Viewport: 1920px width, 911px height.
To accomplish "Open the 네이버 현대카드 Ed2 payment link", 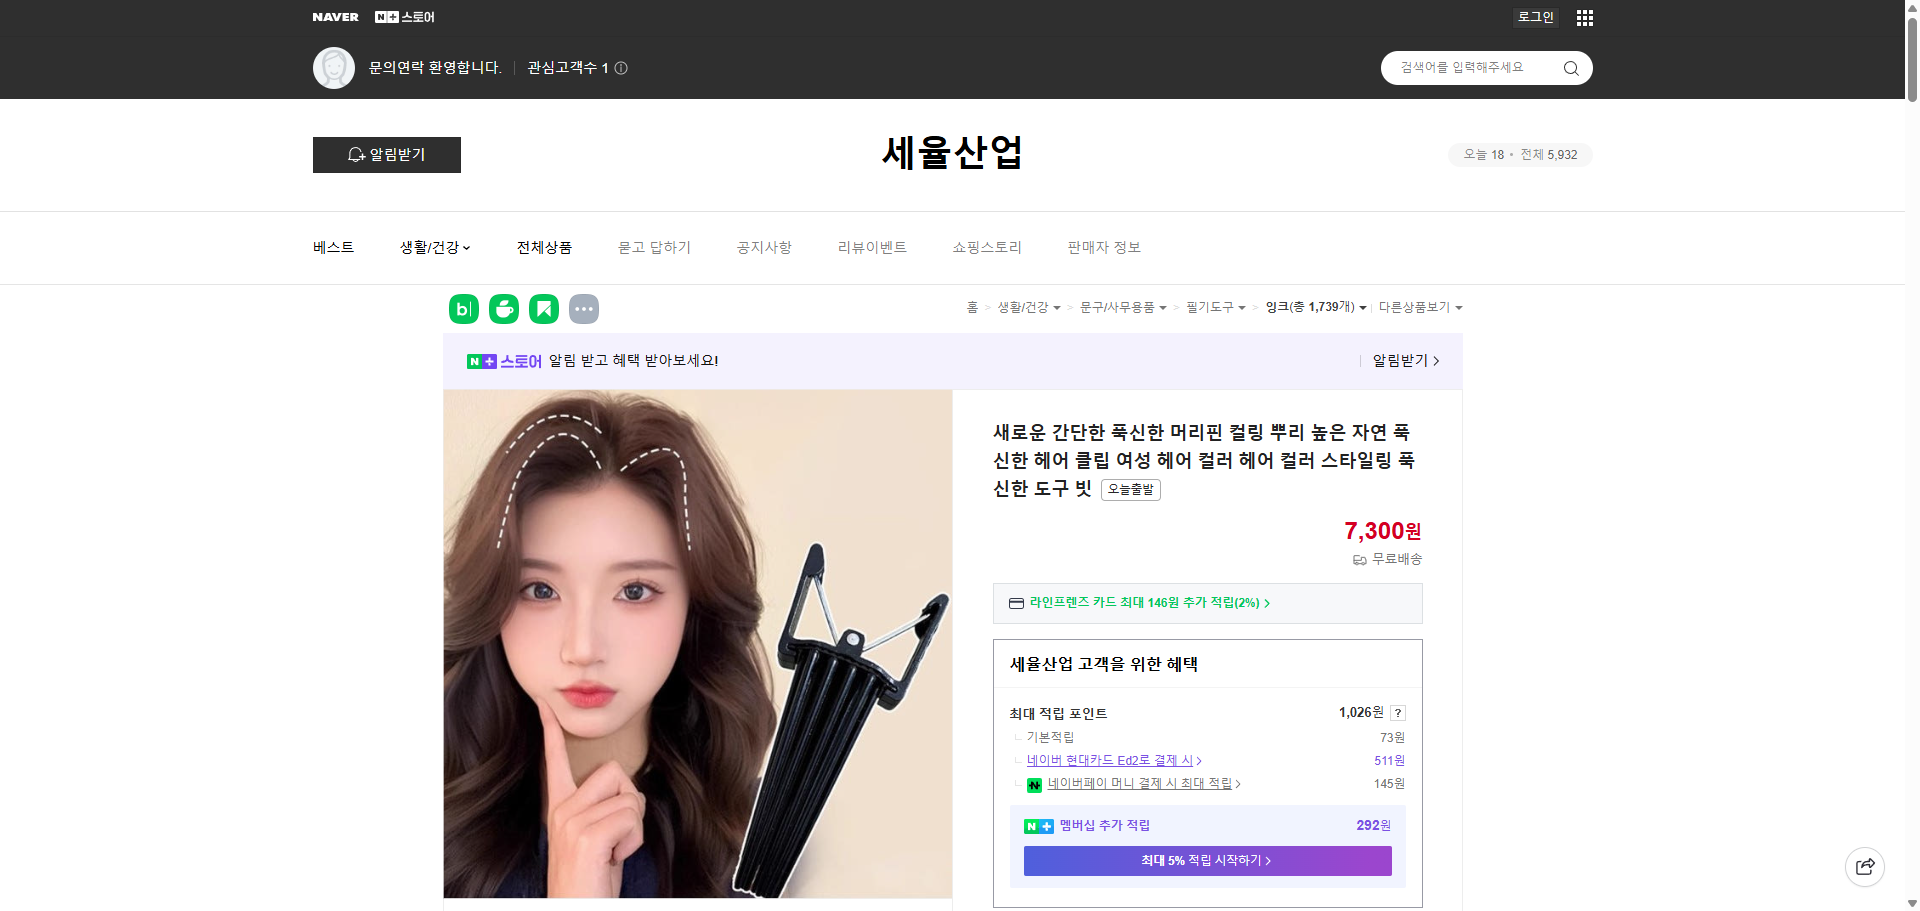I will [x=1112, y=760].
